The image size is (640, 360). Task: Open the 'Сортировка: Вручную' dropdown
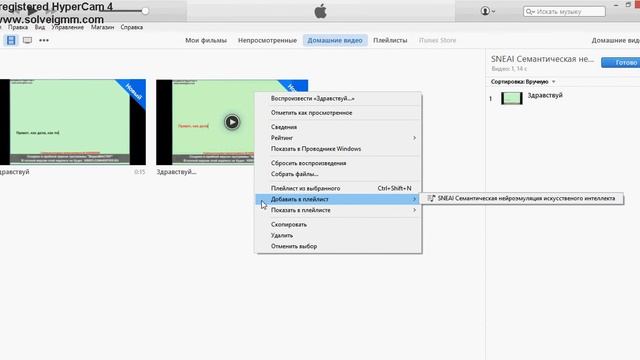[x=523, y=82]
